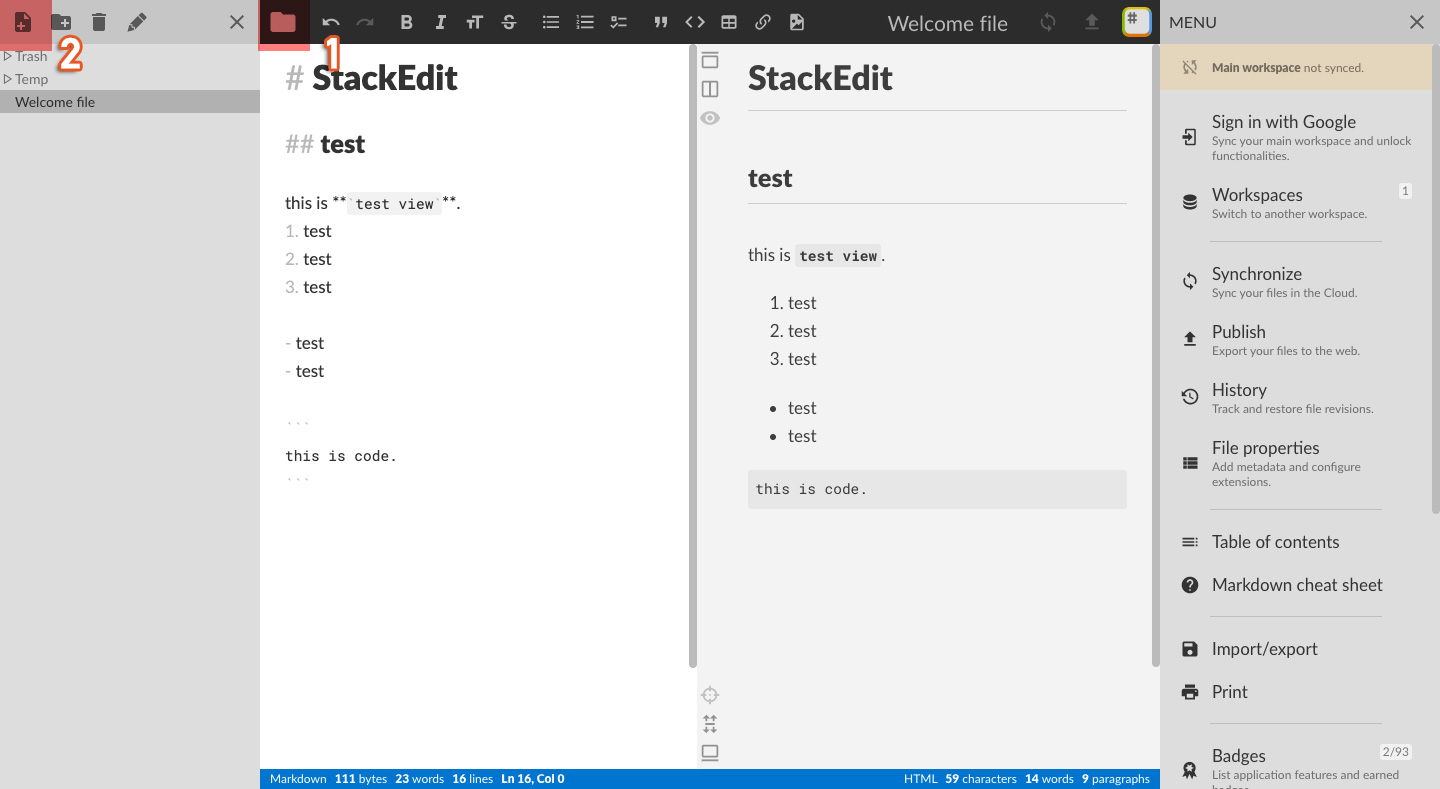Toggle reader mode eye icon

(x=710, y=118)
